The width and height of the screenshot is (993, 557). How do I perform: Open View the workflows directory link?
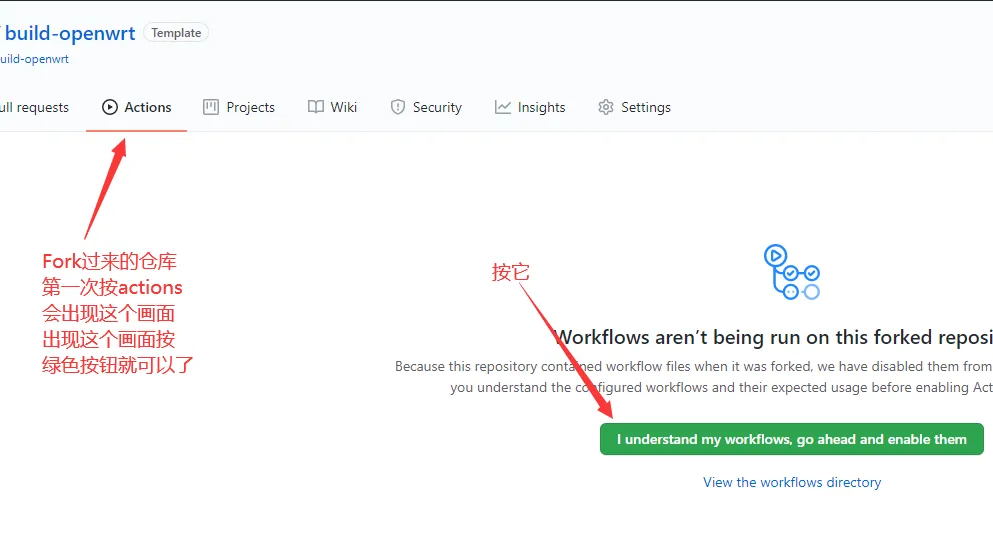click(x=792, y=482)
